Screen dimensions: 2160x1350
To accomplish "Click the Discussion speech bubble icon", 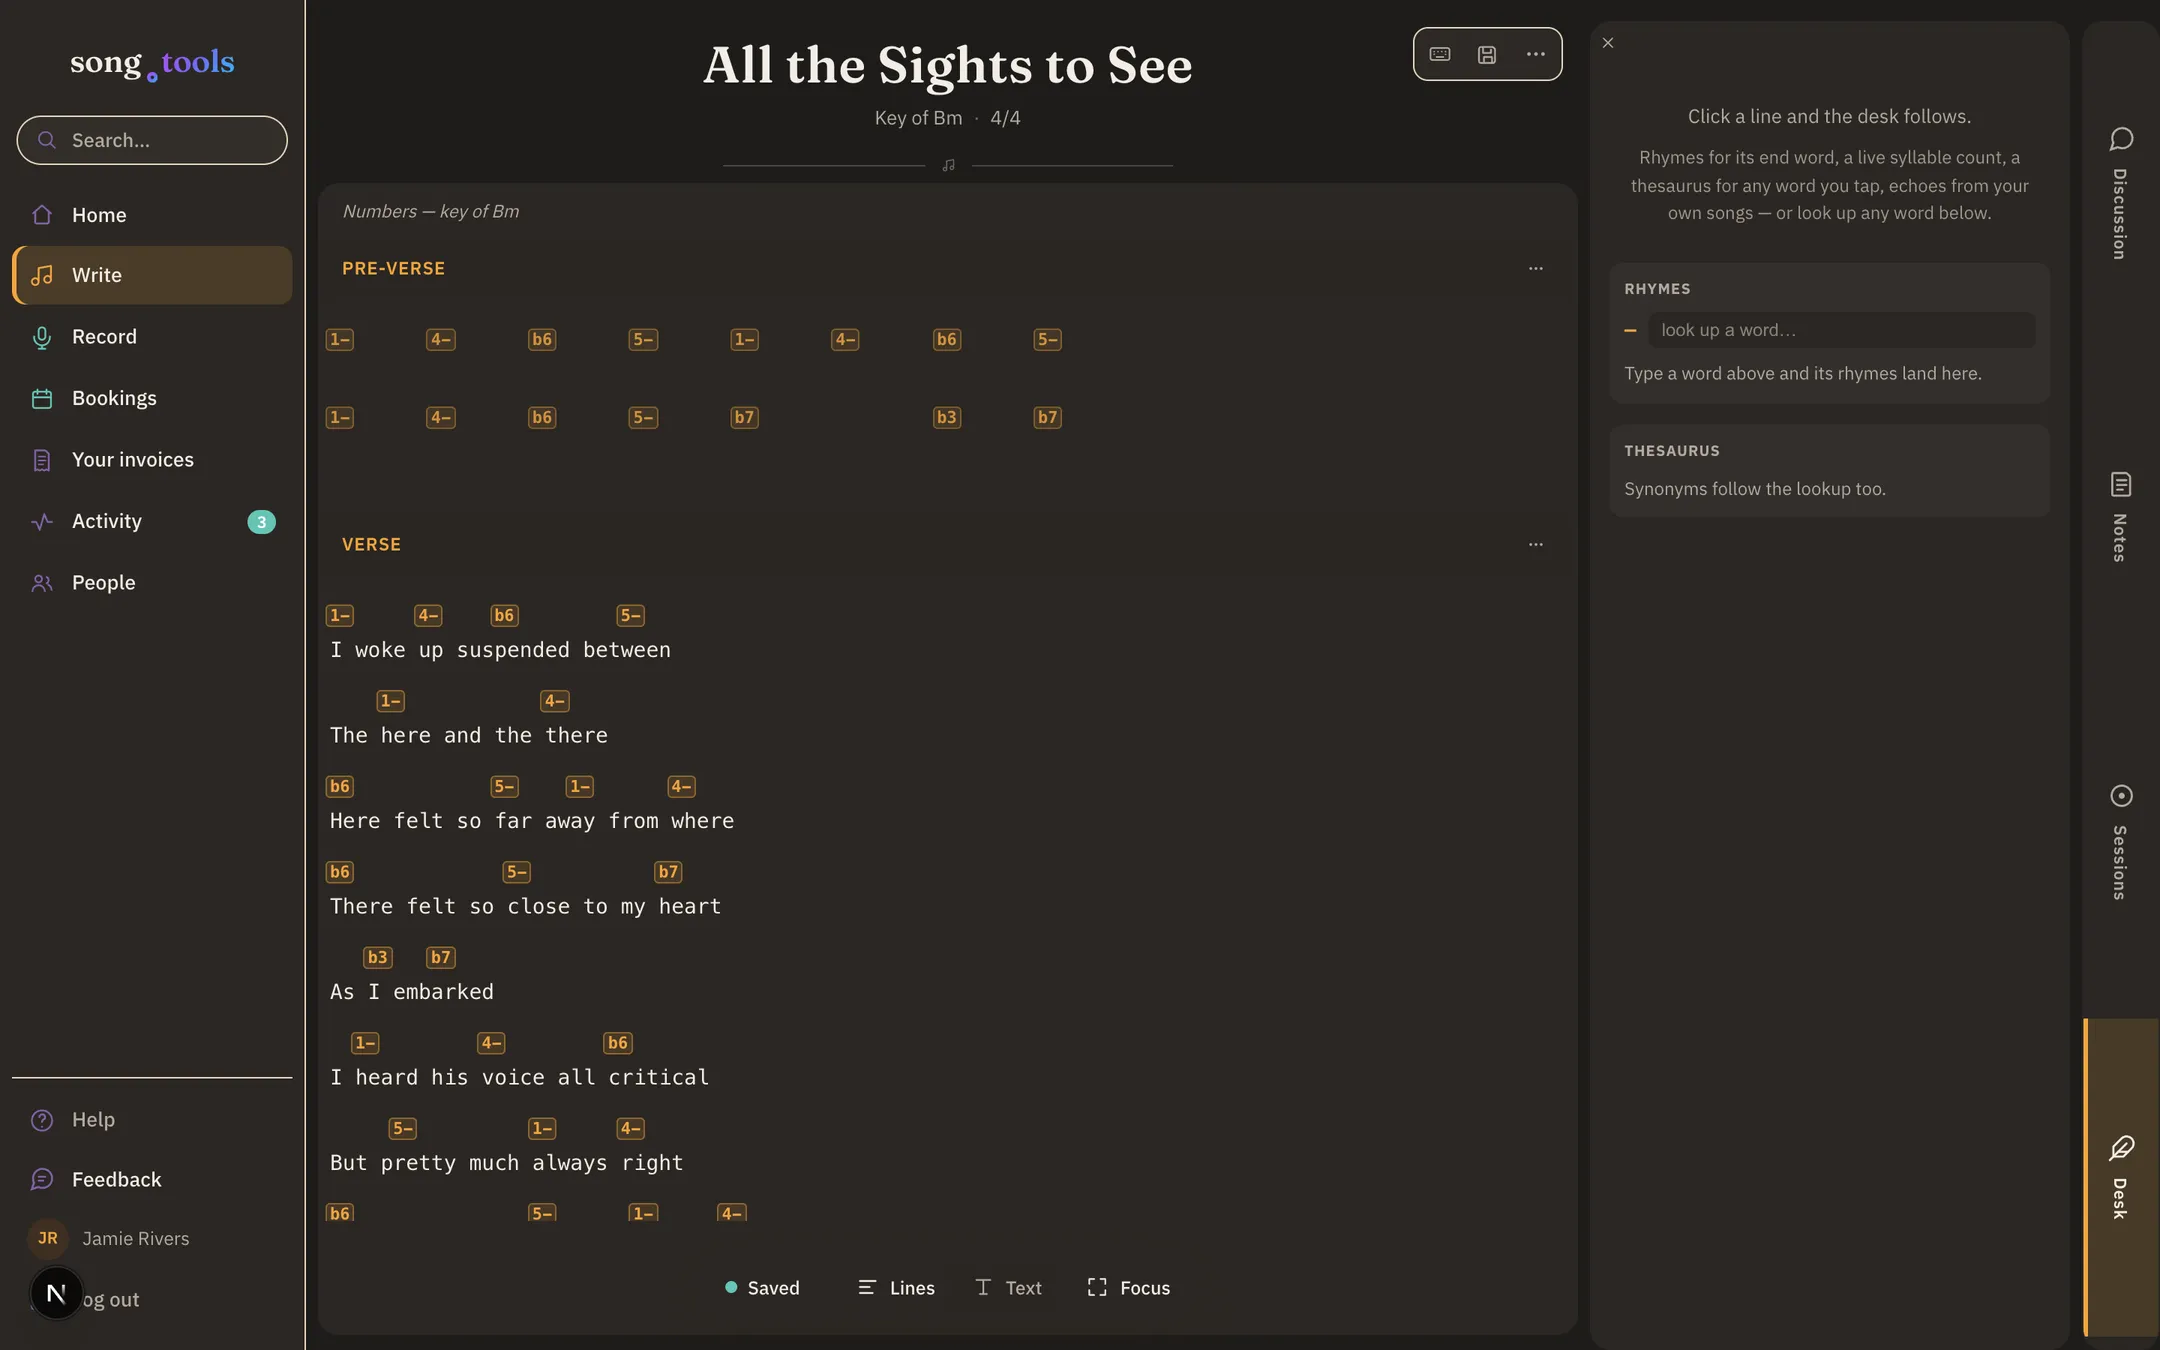I will pyautogui.click(x=2121, y=139).
